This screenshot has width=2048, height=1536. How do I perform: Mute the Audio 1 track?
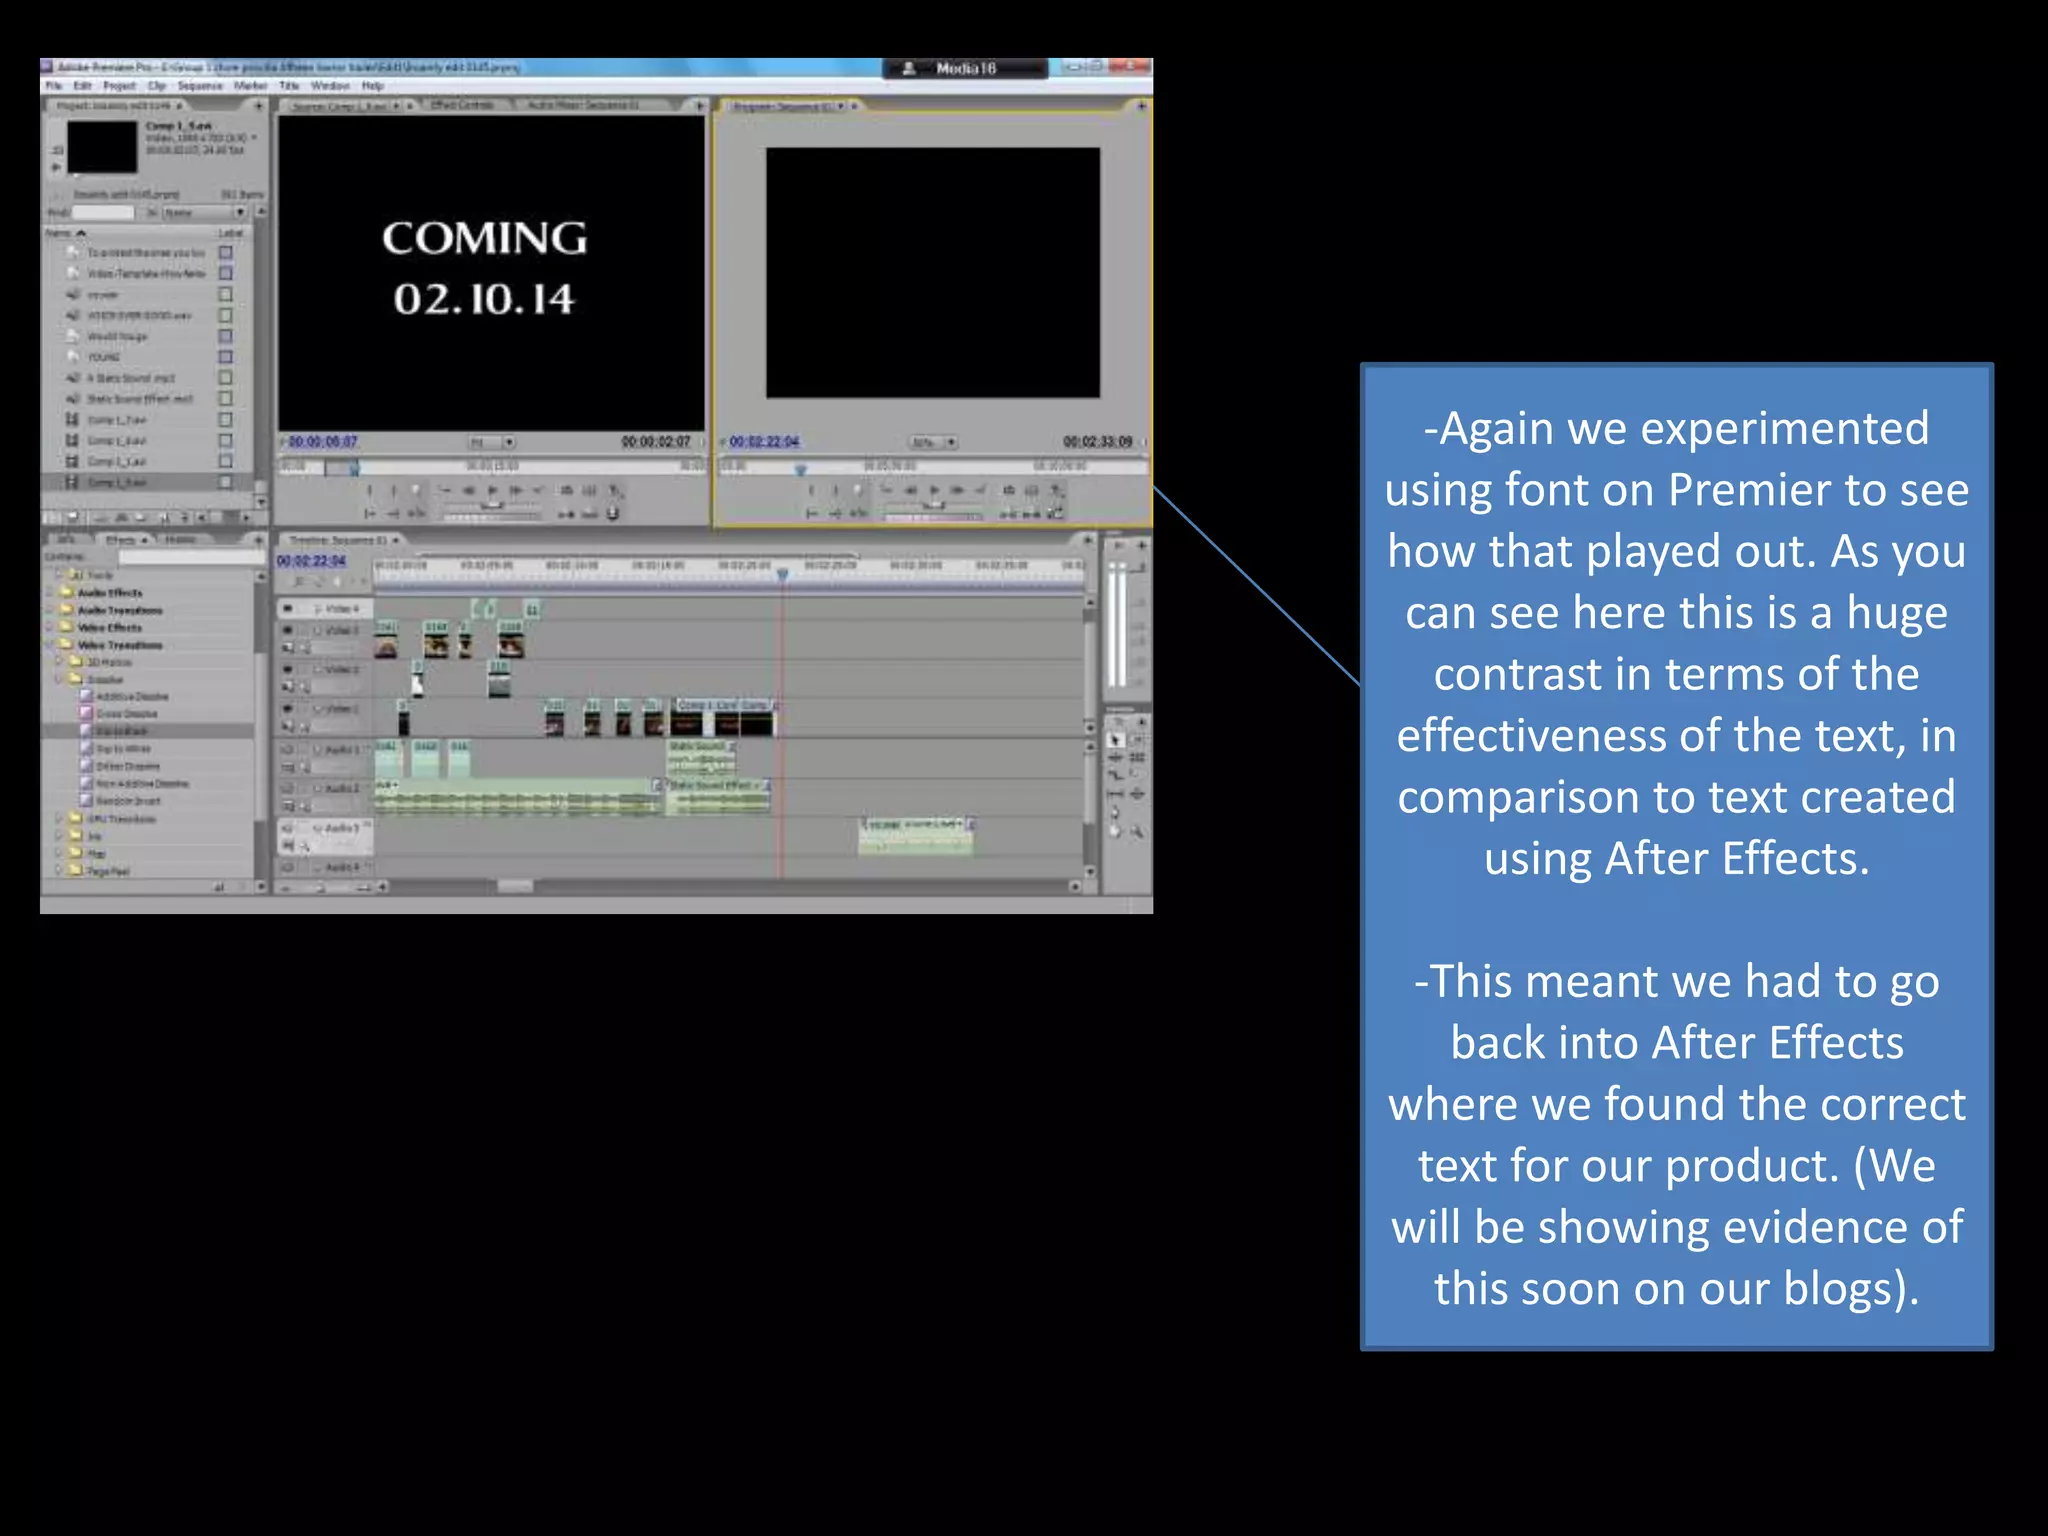click(288, 748)
